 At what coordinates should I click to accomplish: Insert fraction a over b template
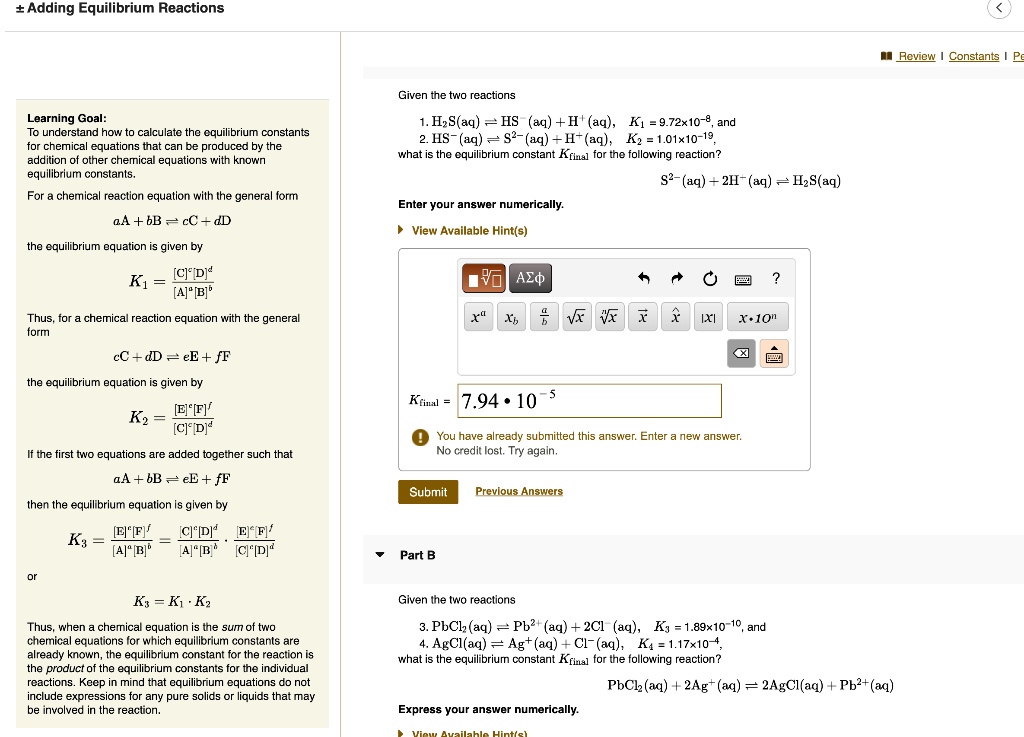tap(544, 317)
